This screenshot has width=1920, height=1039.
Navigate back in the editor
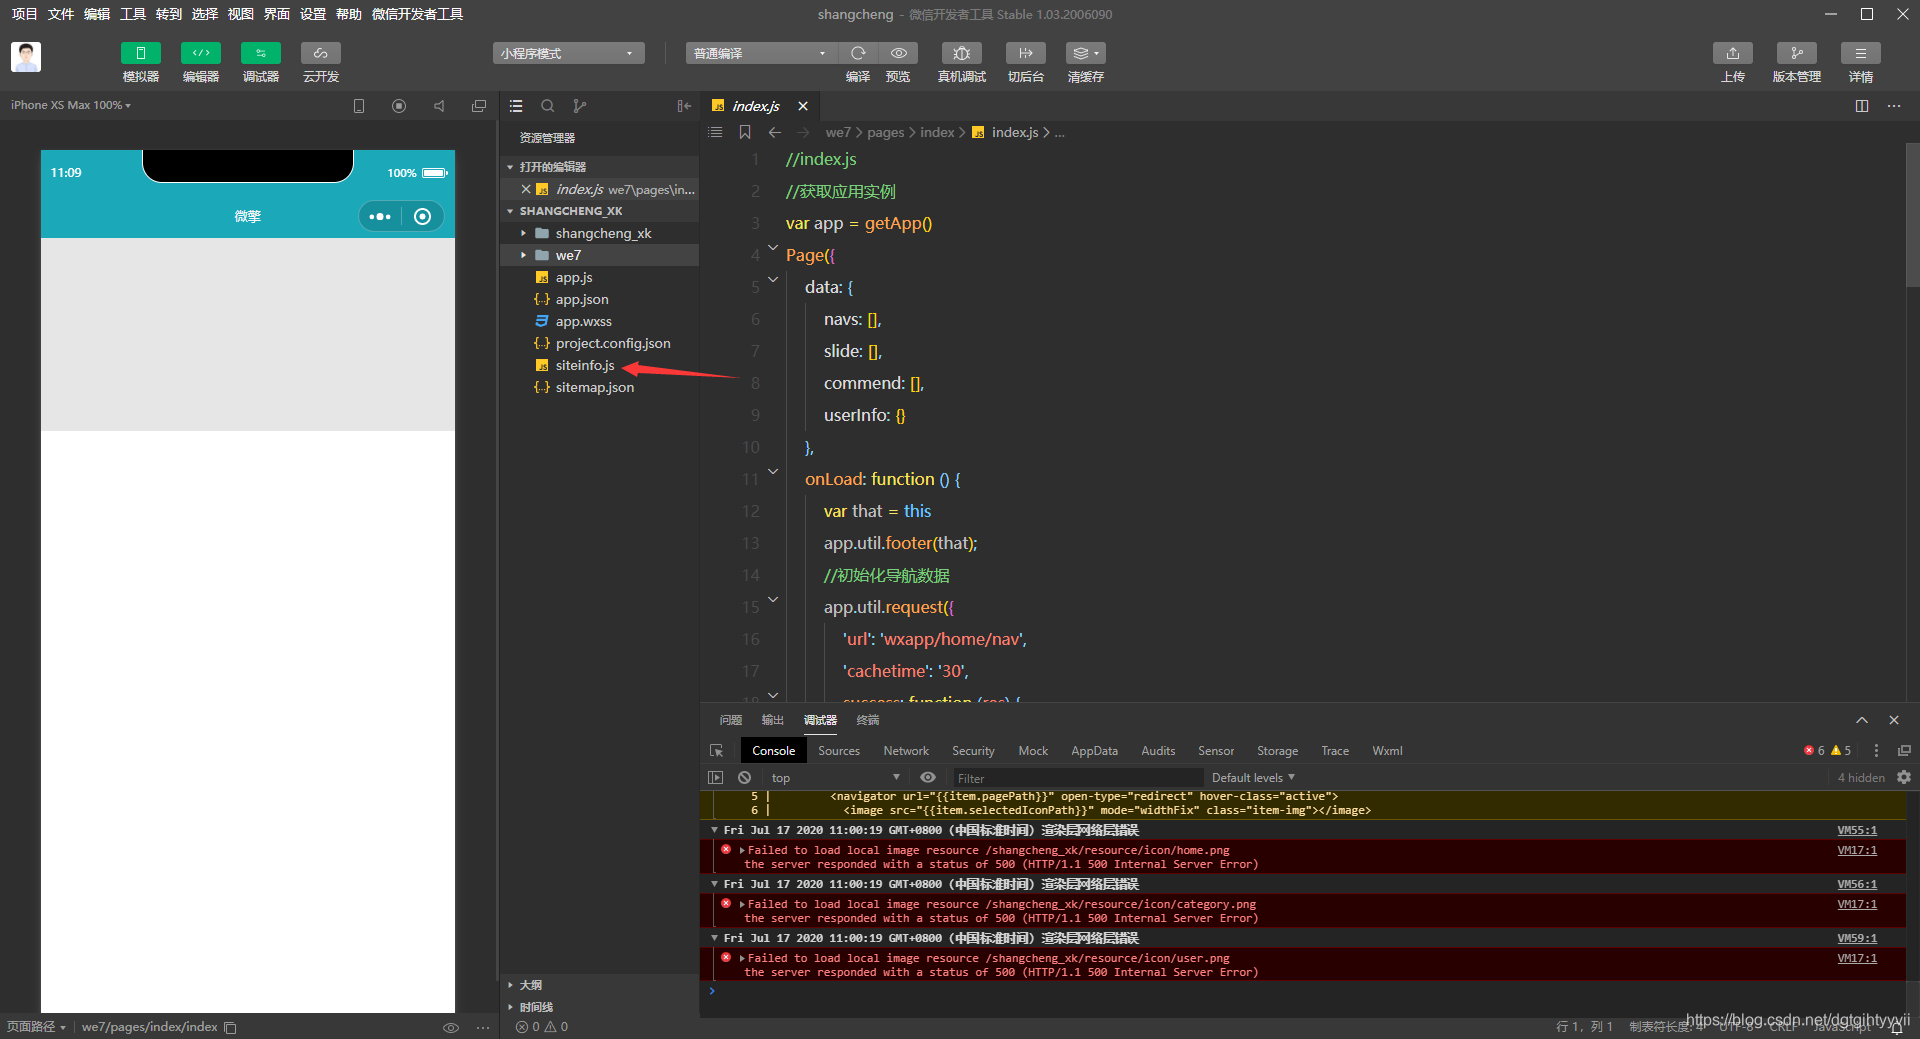[x=775, y=132]
